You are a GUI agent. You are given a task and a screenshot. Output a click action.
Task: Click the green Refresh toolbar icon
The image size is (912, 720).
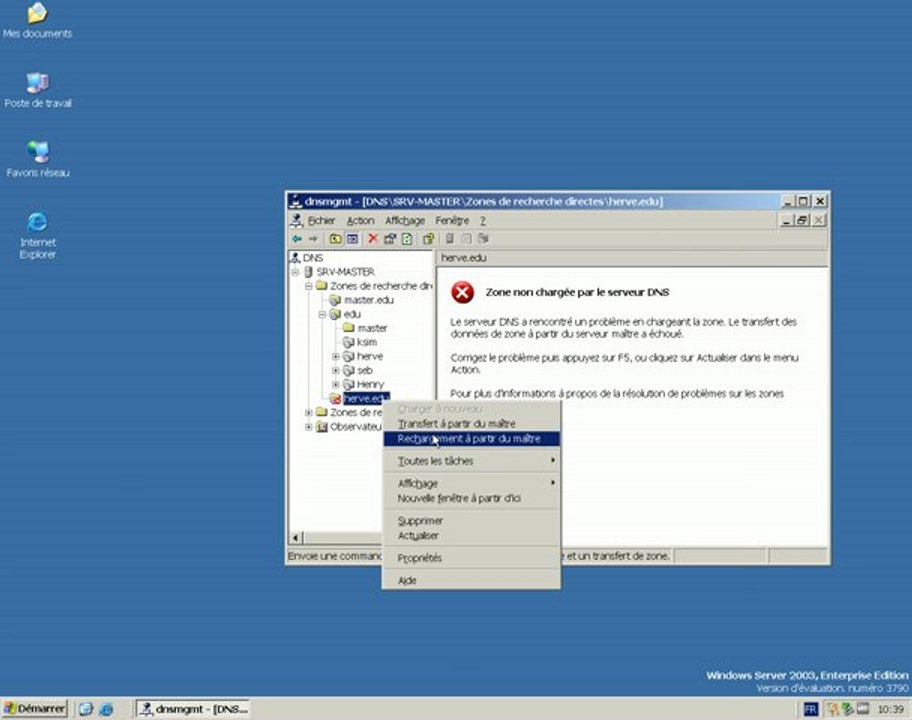pos(407,239)
